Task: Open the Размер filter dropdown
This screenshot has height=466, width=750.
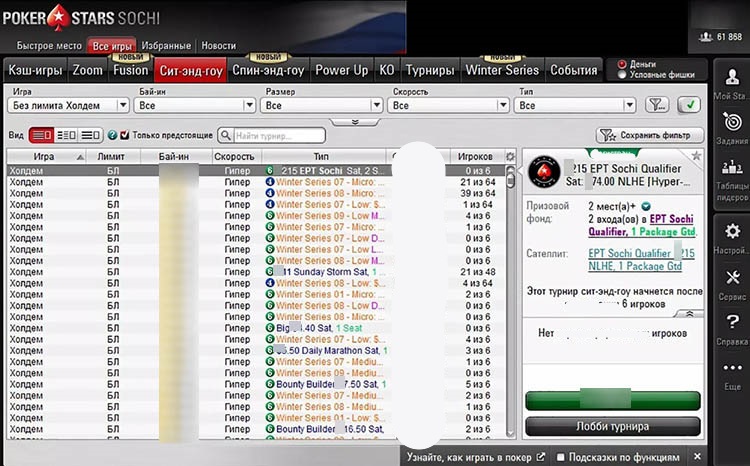Action: (x=322, y=105)
